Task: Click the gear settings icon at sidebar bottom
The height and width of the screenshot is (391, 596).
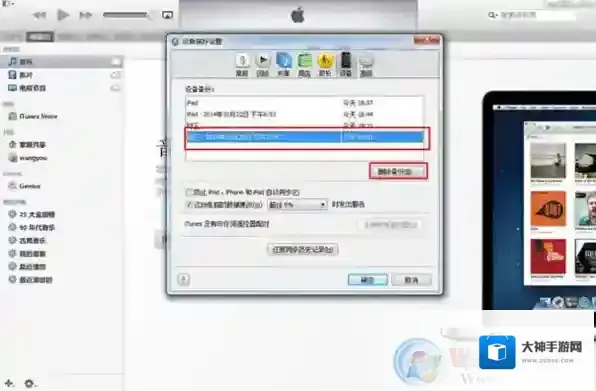Action: 29,383
